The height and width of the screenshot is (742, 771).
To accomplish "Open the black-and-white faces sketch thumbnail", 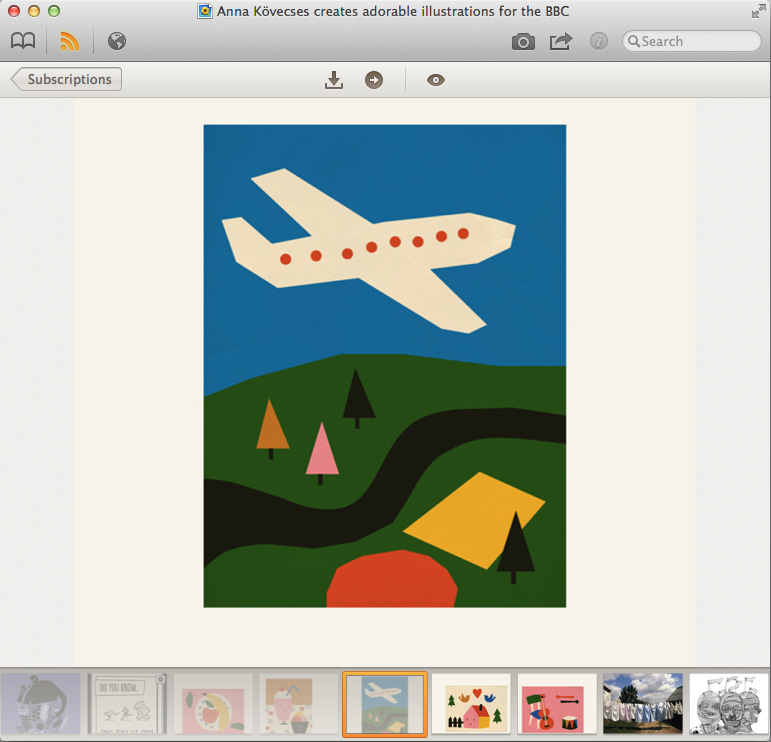I will (729, 704).
